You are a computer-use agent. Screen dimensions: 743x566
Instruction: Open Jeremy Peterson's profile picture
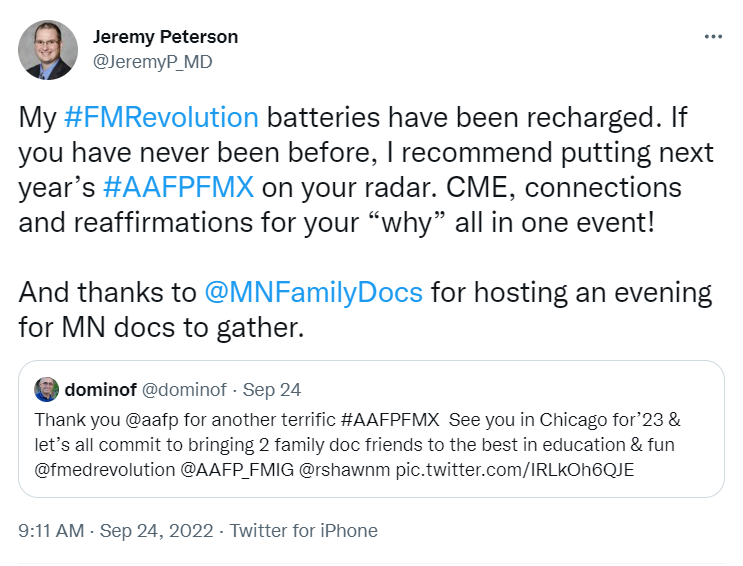click(x=48, y=49)
